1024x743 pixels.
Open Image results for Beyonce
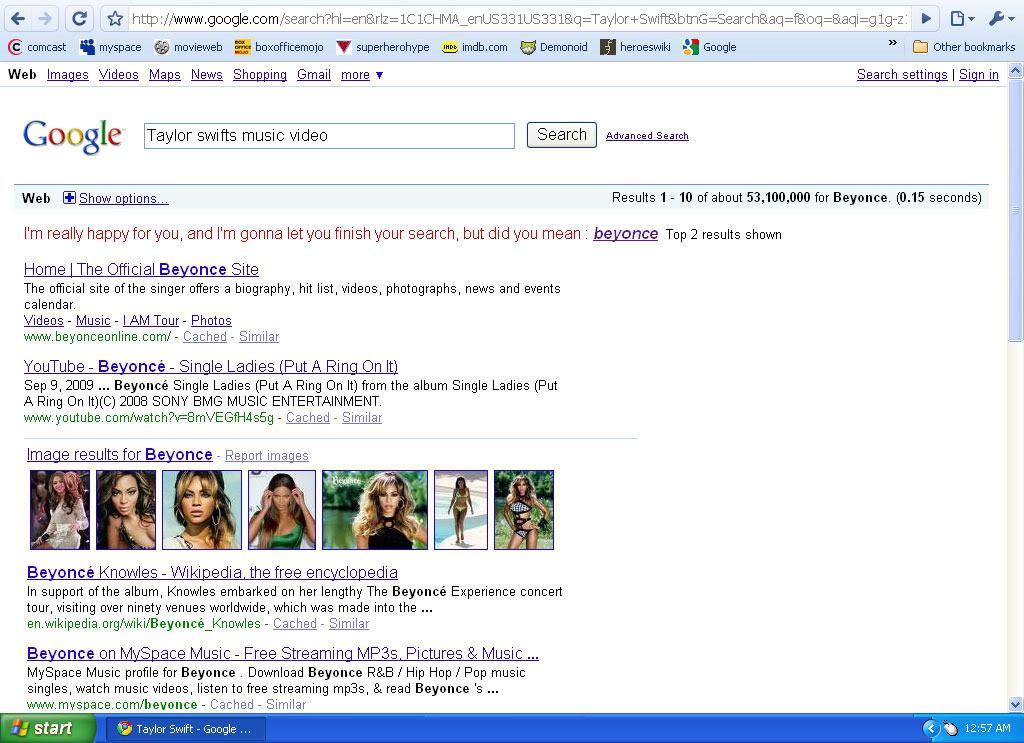click(120, 454)
